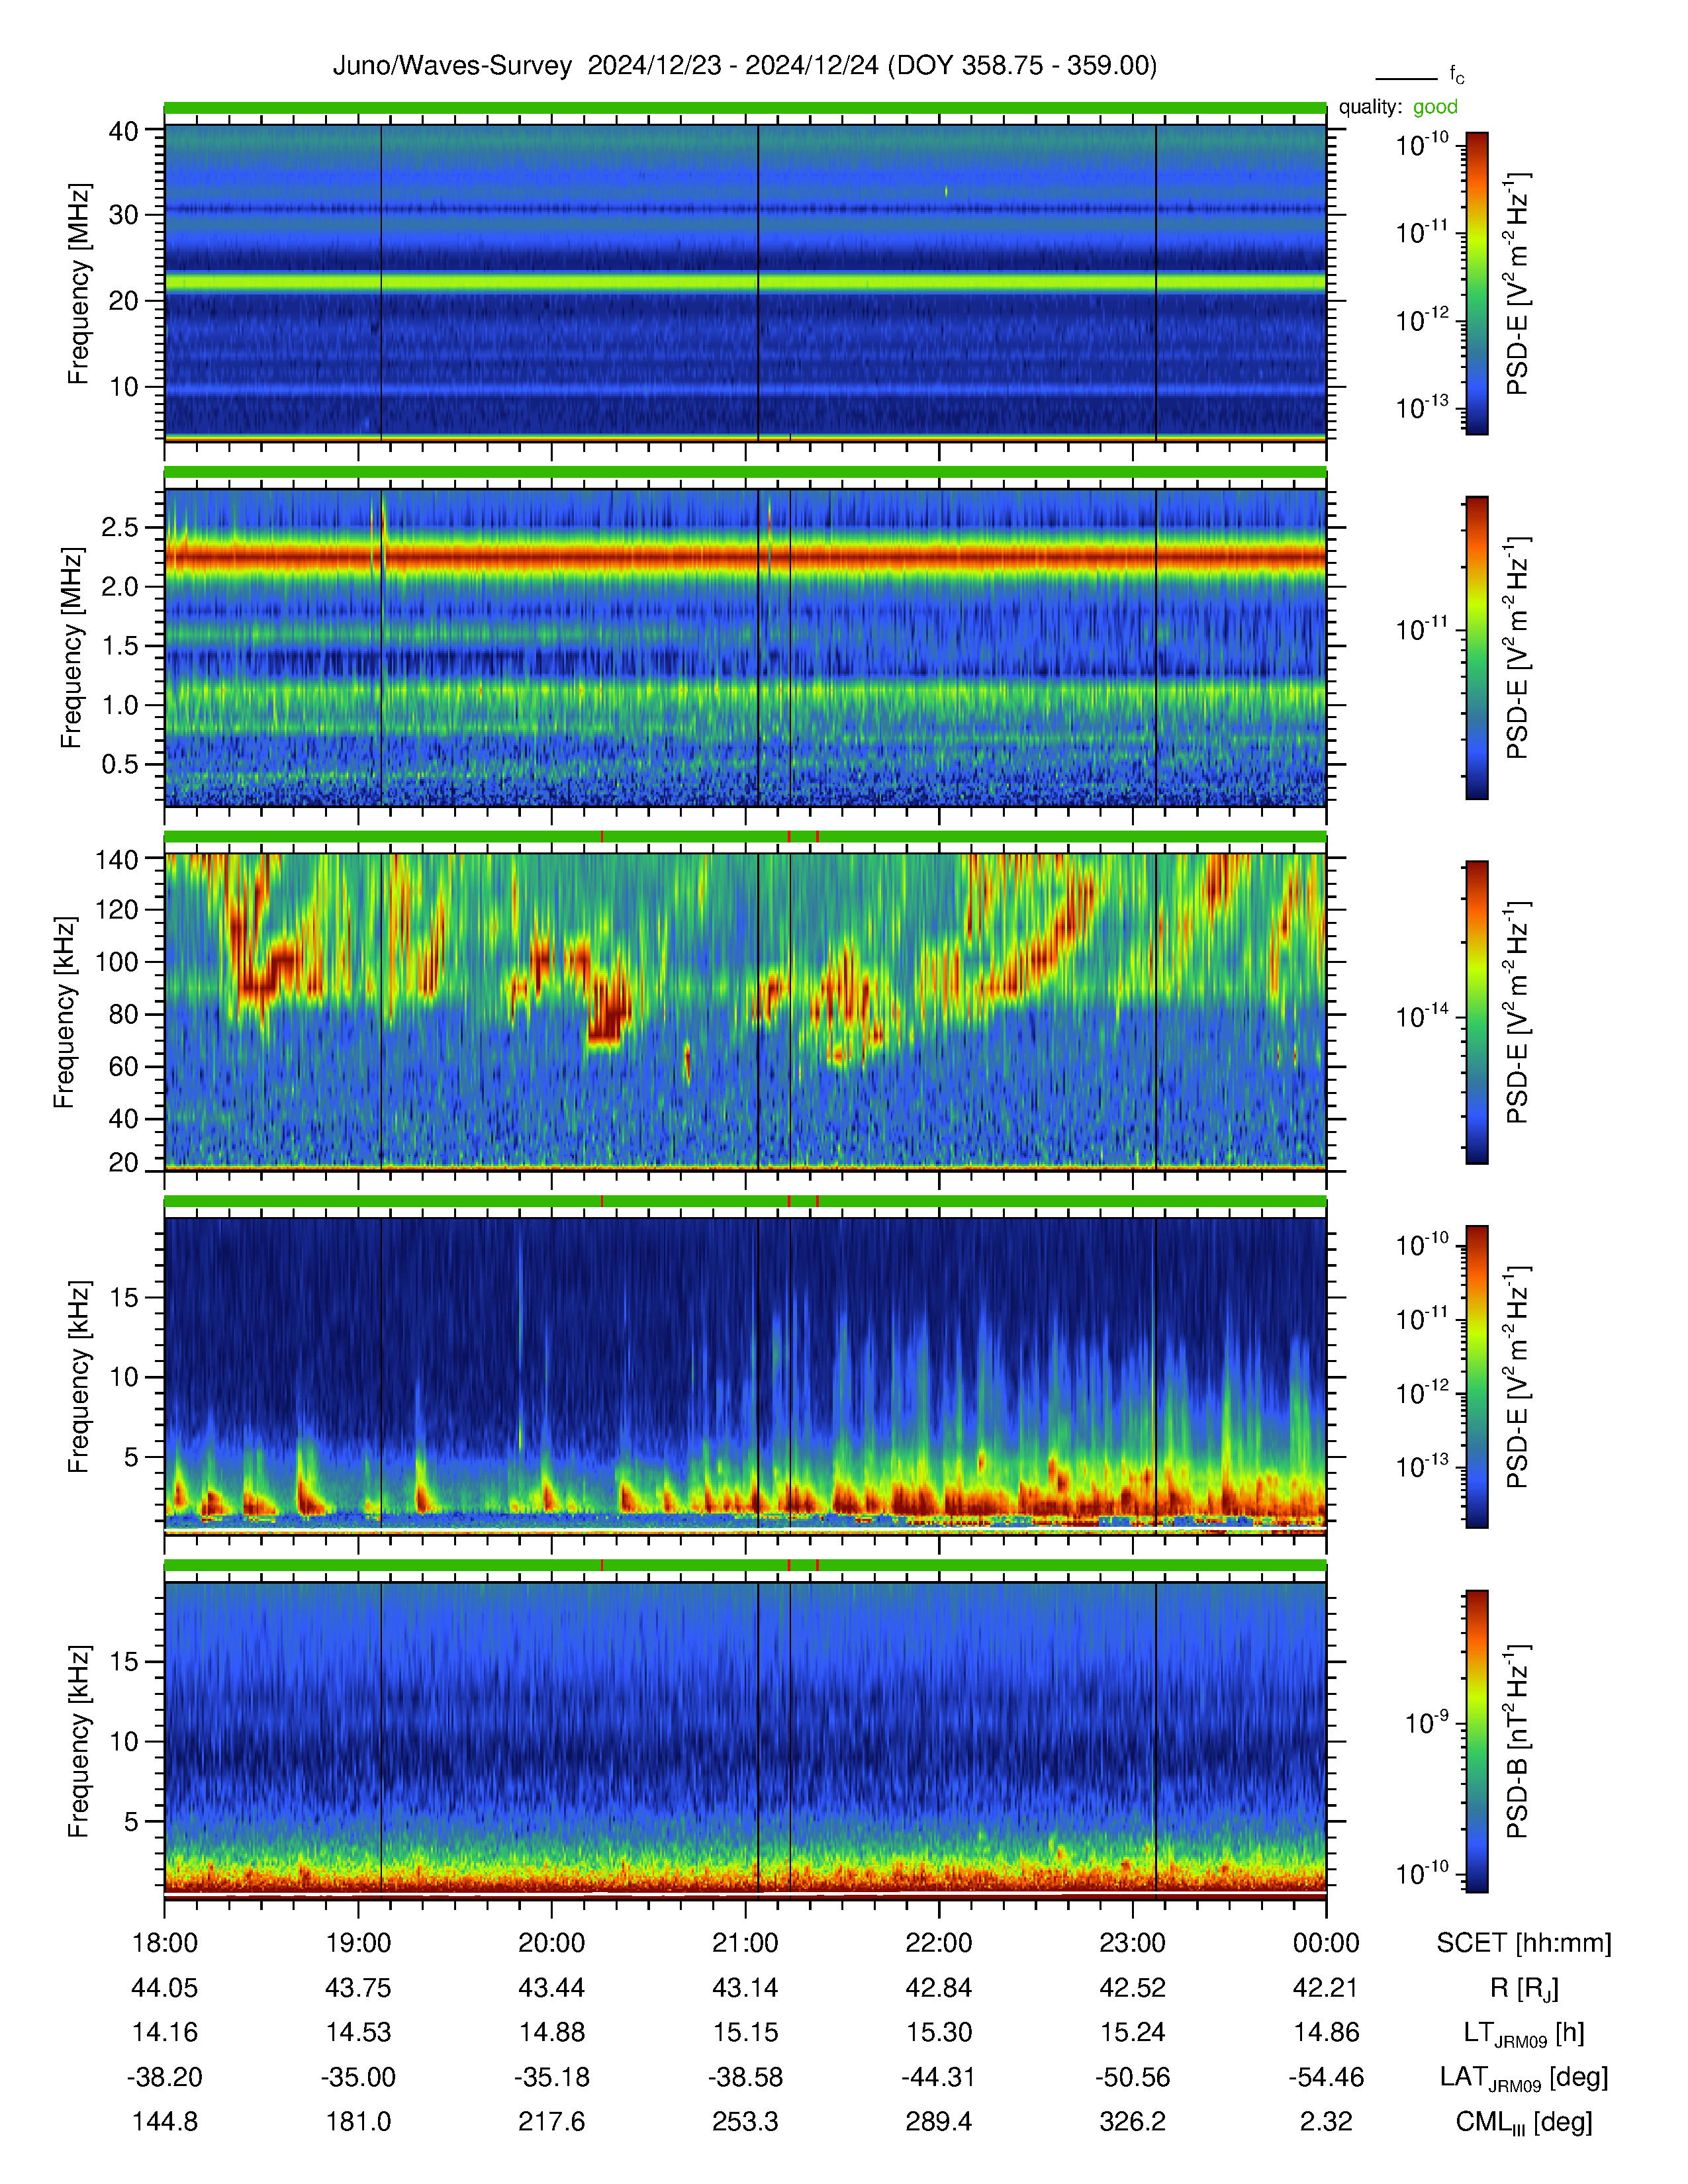
Task: Click the Juno/Waves-Survey plot title
Action: (x=744, y=66)
